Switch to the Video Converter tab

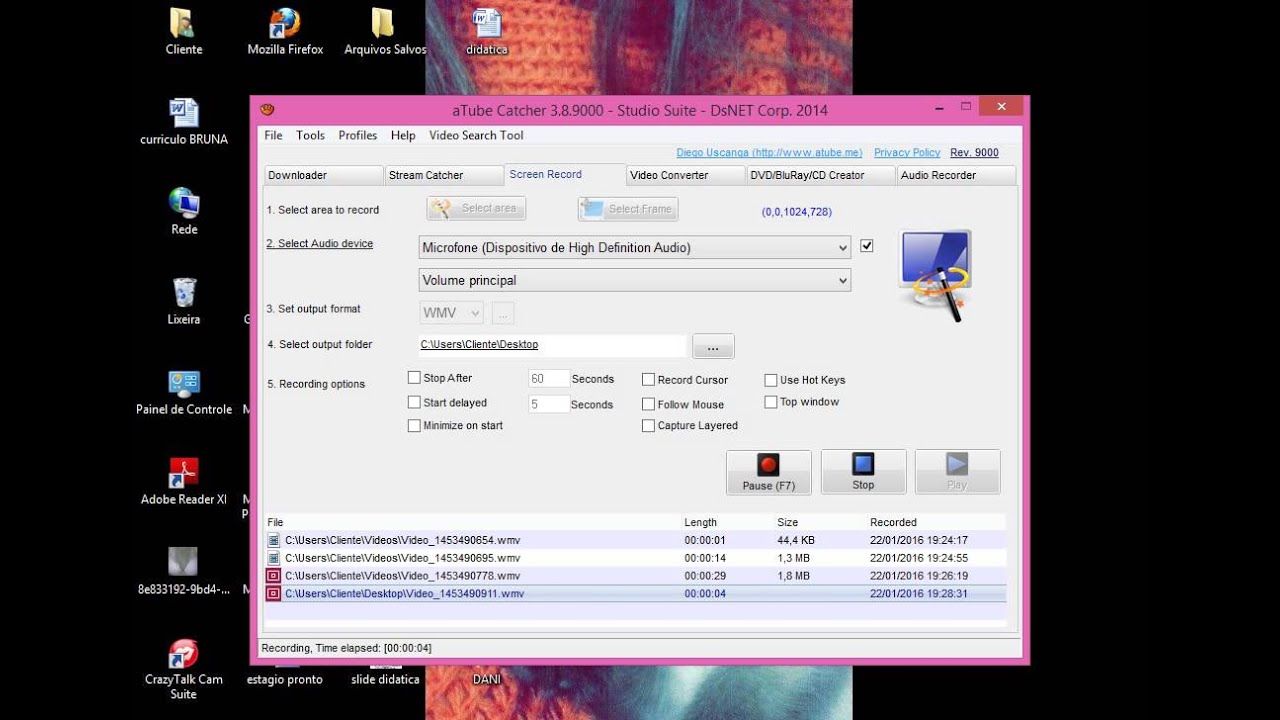coord(687,175)
